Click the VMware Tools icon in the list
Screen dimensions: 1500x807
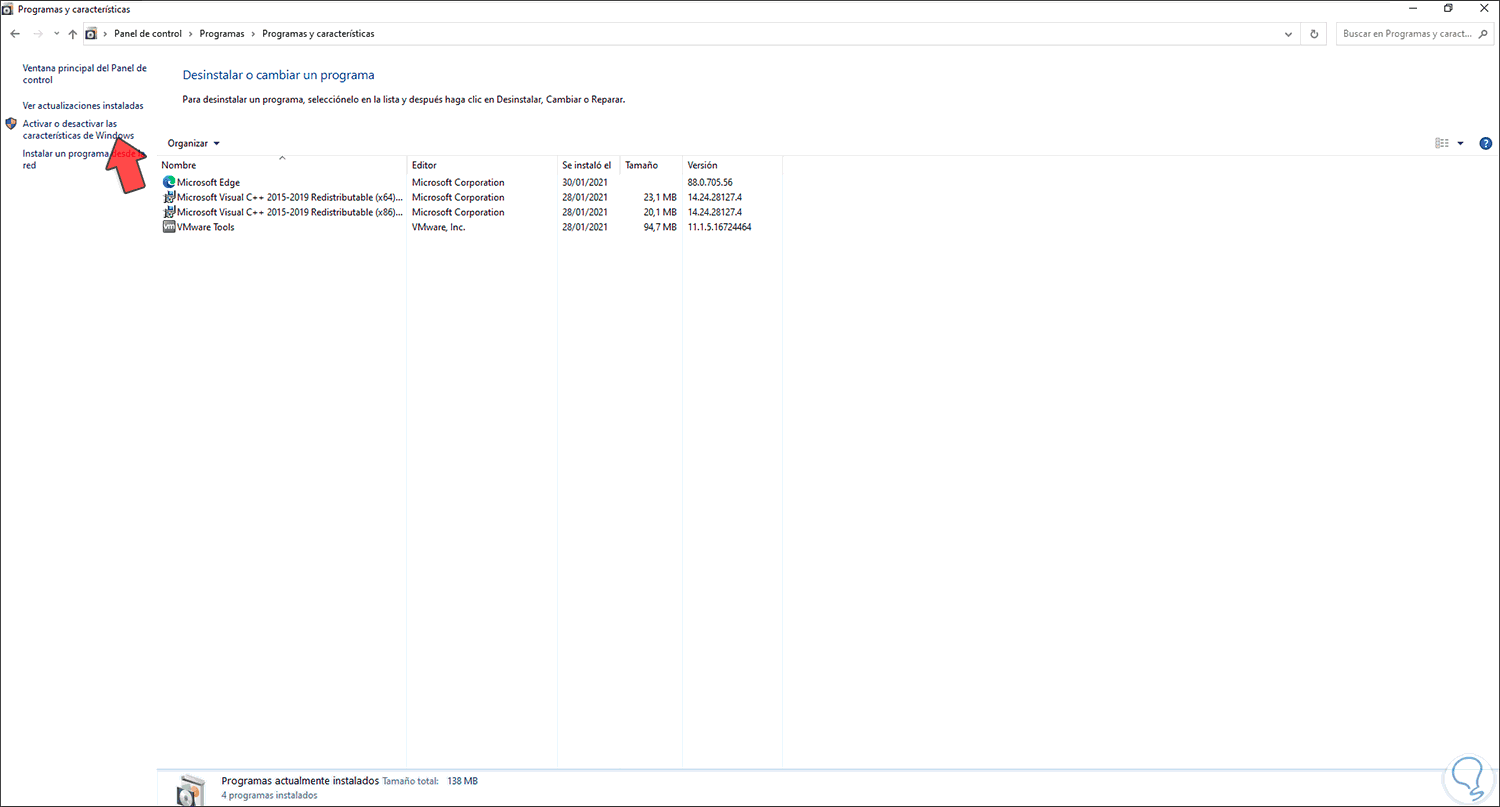(168, 227)
